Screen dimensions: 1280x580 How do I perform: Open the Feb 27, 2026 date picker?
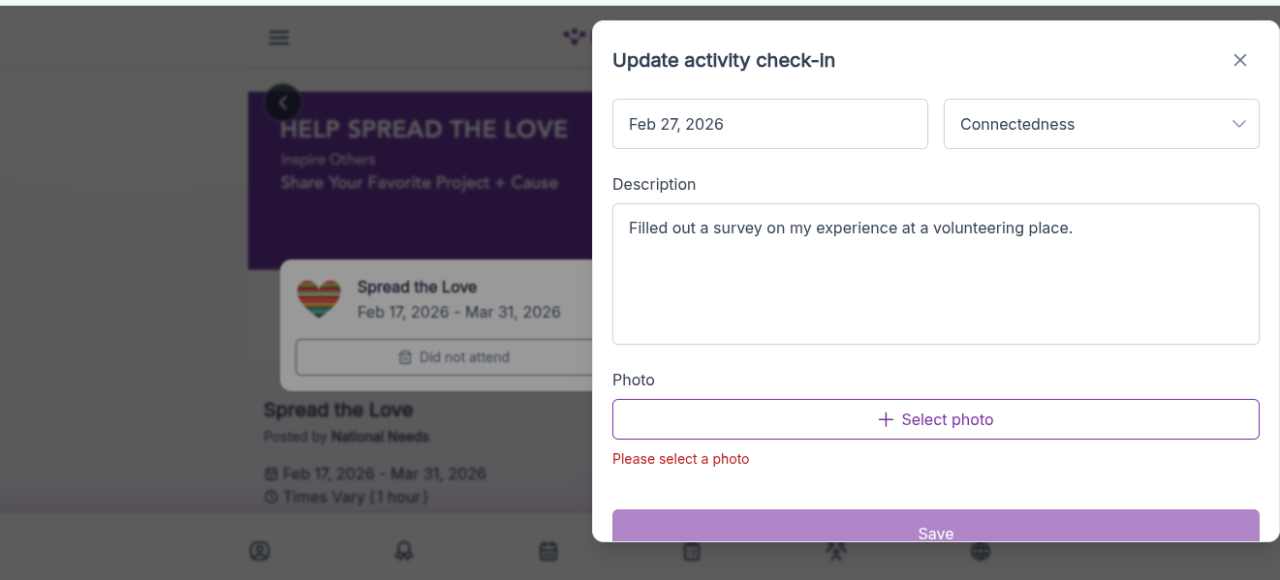click(x=769, y=124)
